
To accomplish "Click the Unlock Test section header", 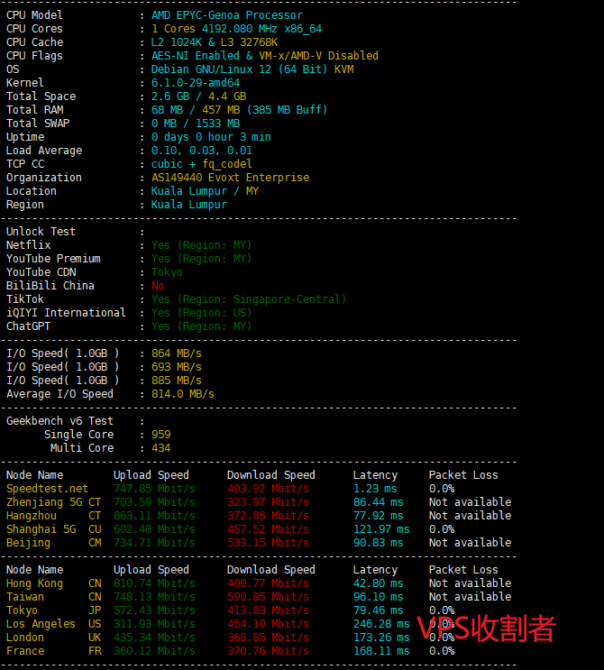I will pos(40,231).
